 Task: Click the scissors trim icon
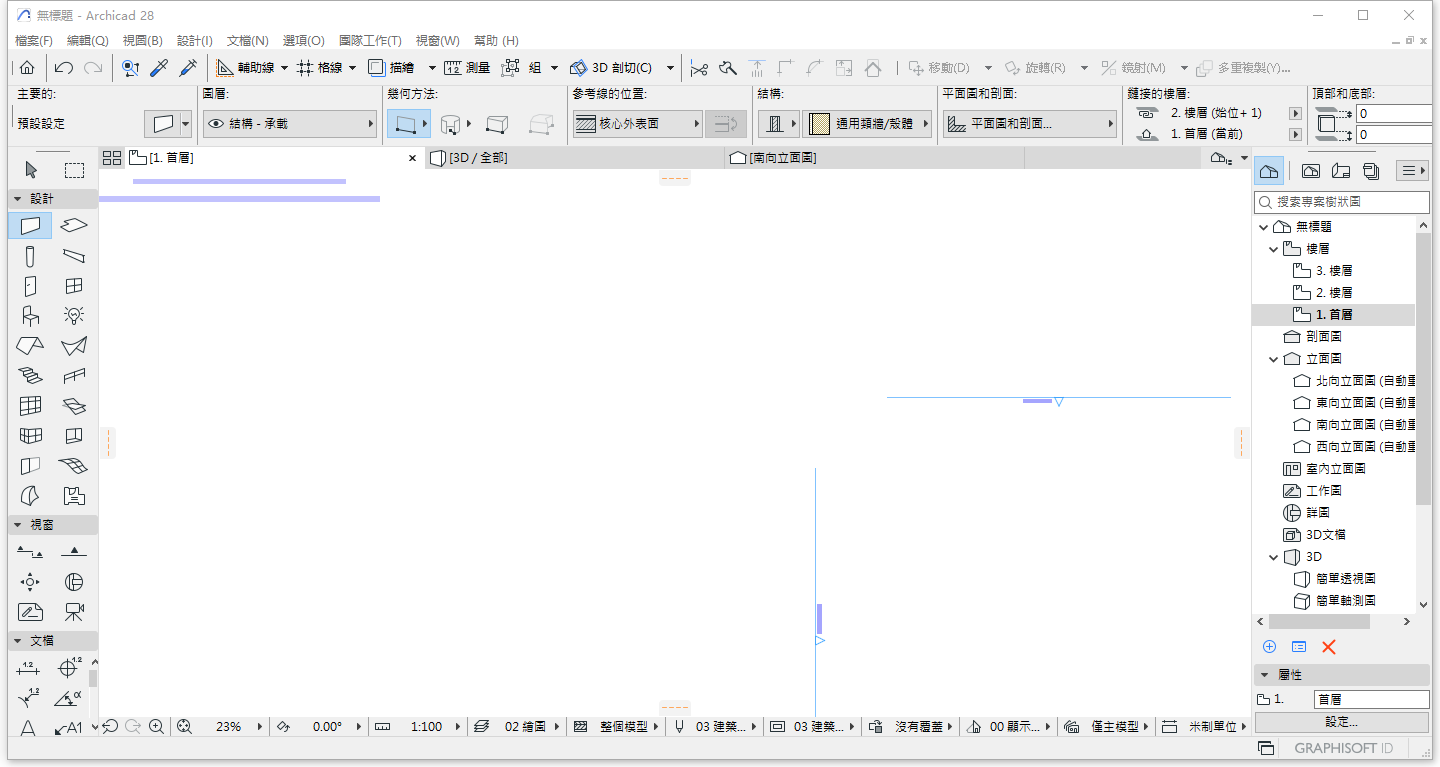(x=699, y=68)
